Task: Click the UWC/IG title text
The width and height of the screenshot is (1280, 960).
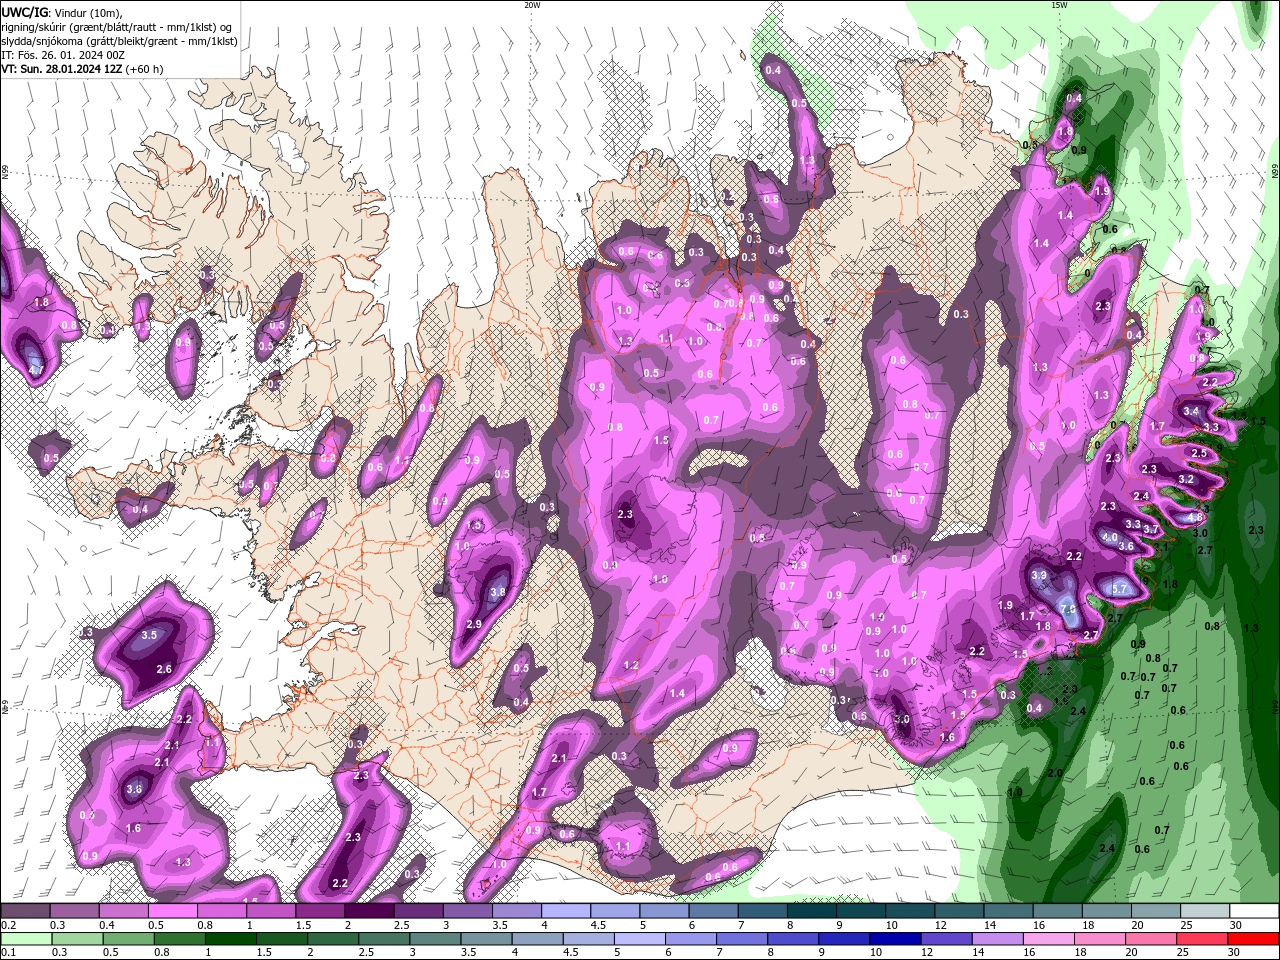Action: pos(25,12)
